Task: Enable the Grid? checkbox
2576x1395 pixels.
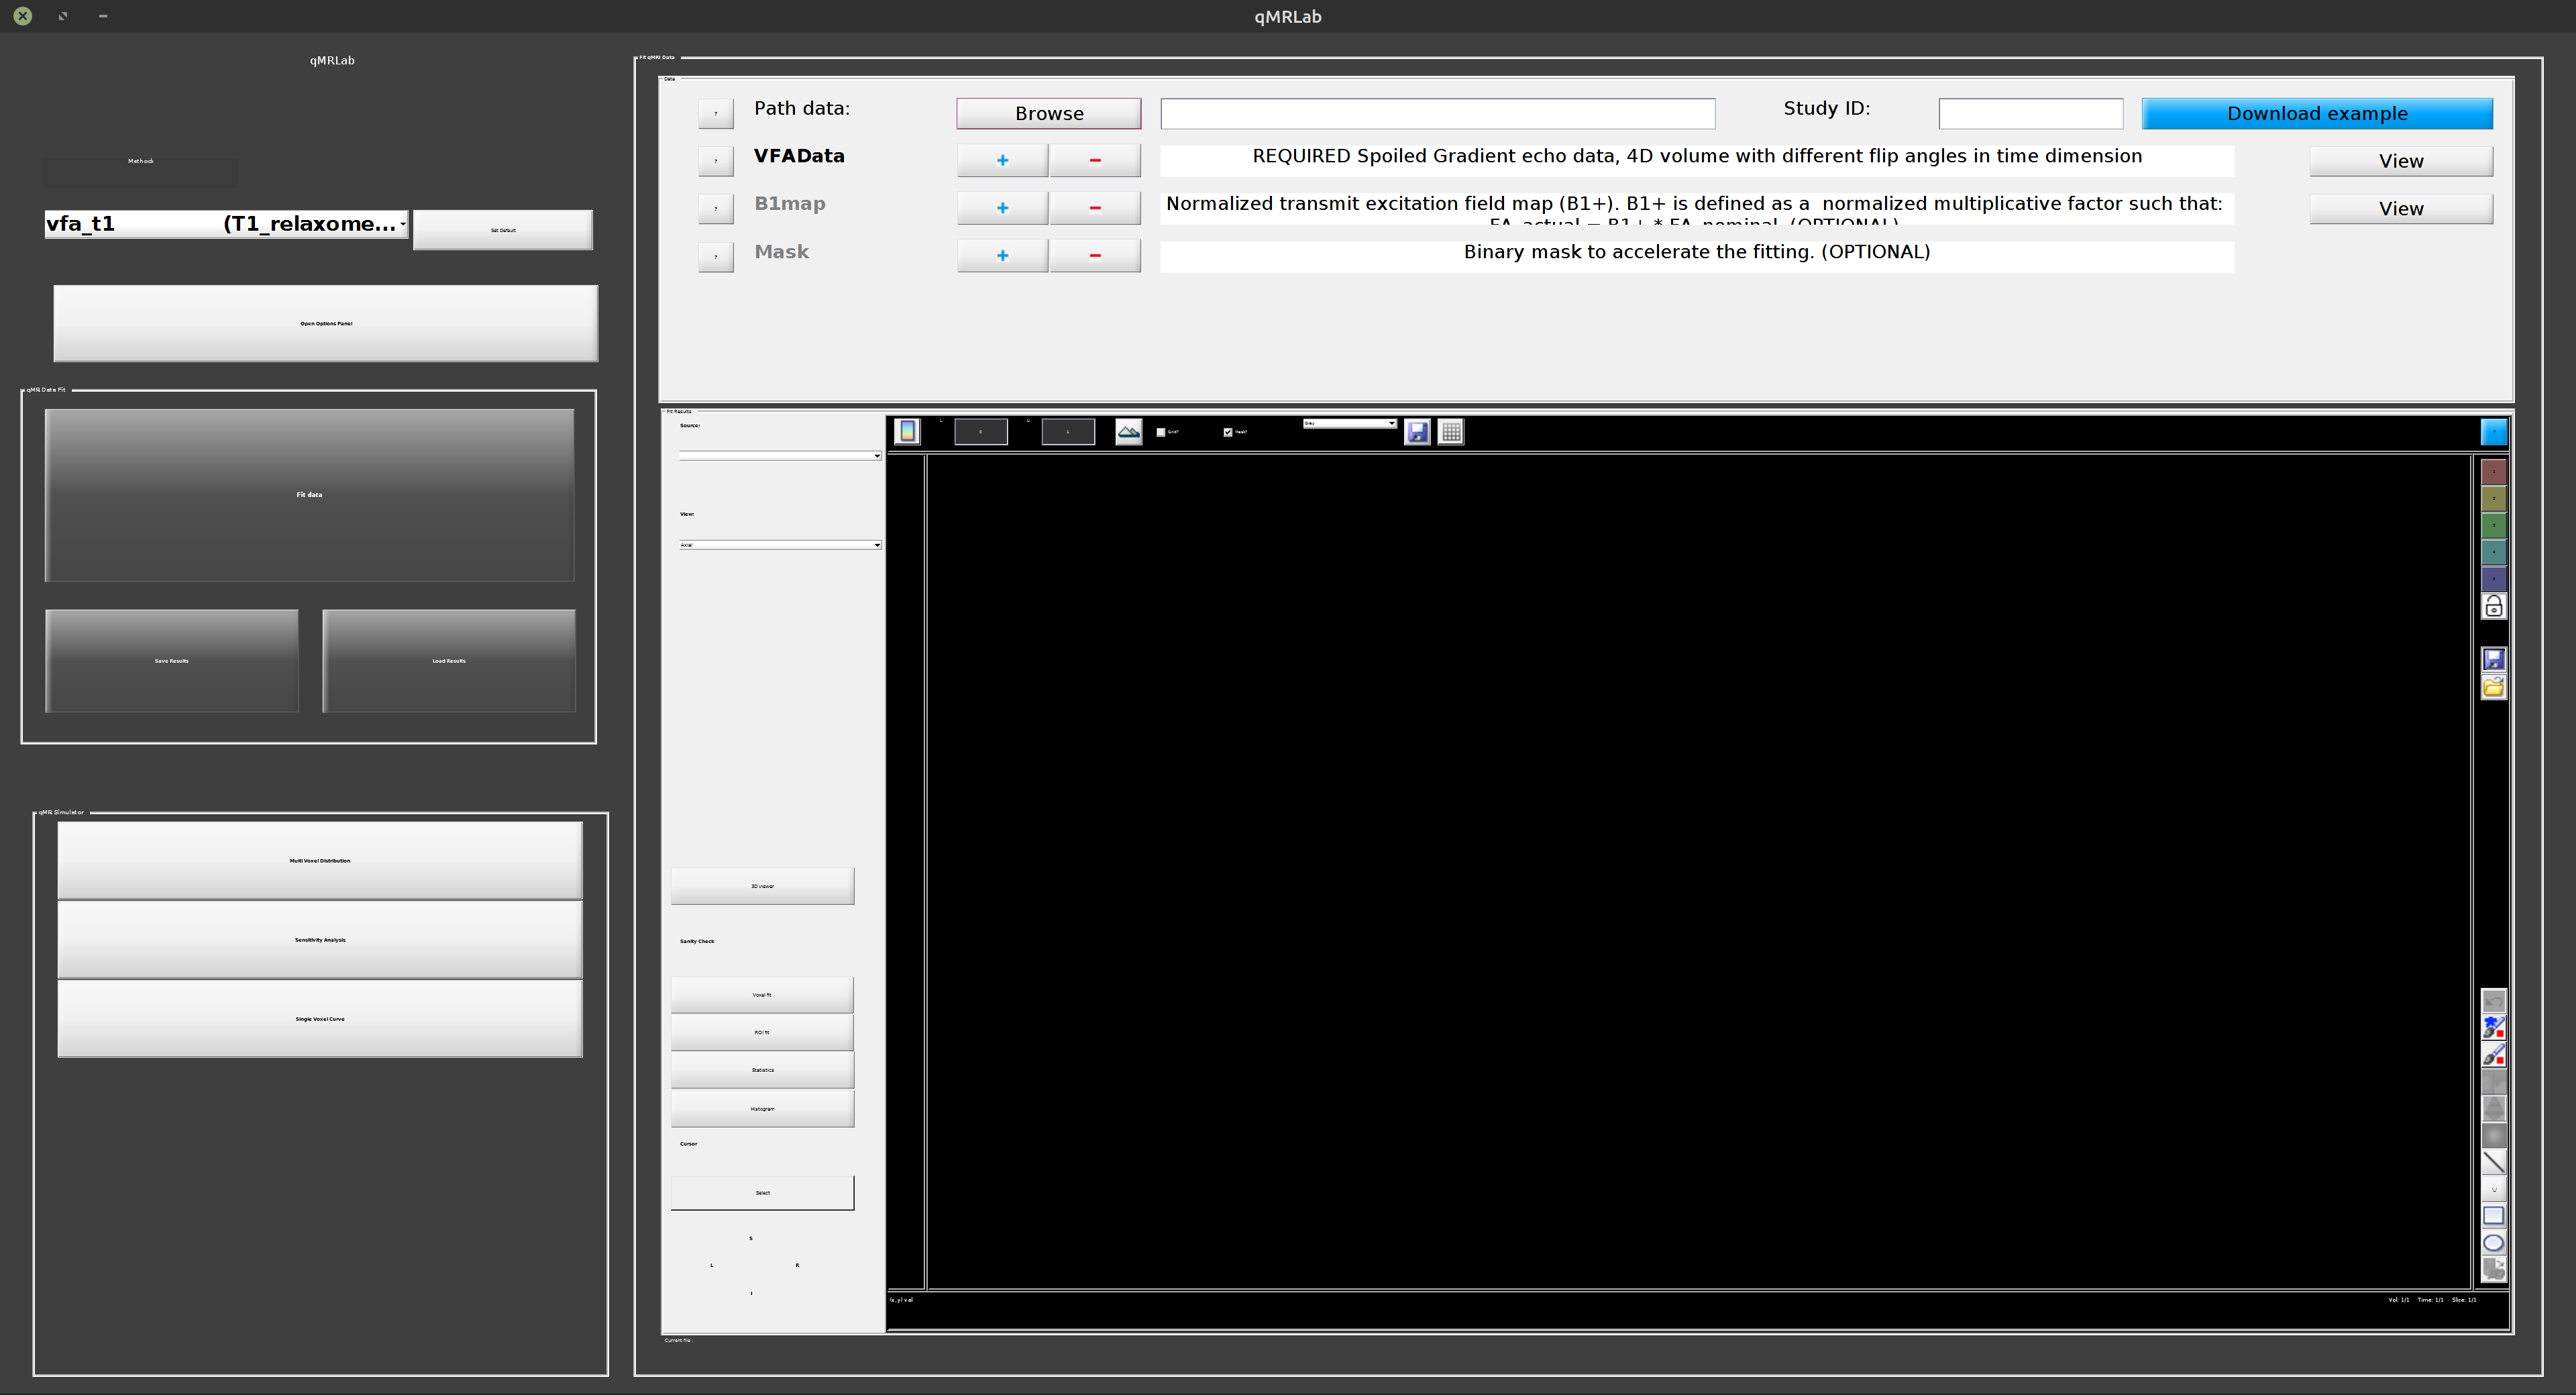Action: (x=1160, y=432)
